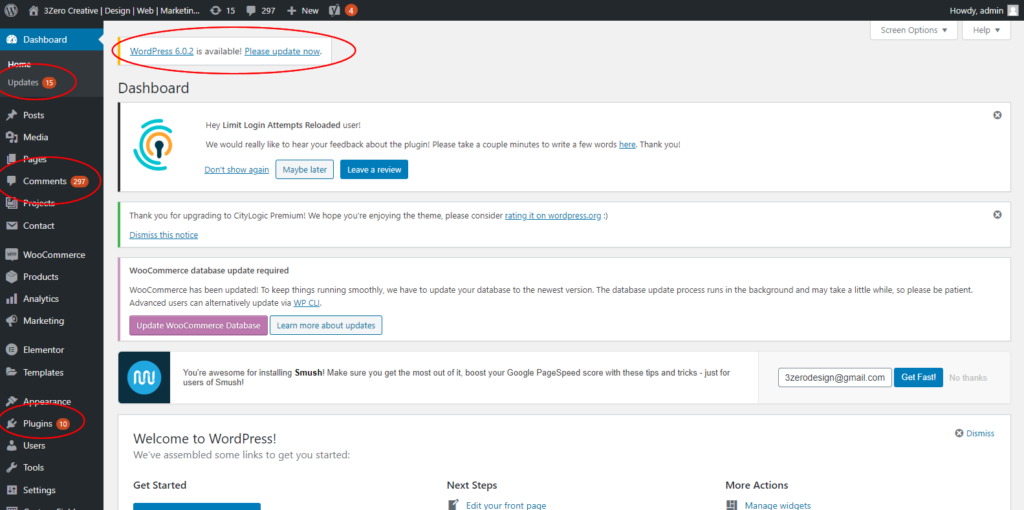Click the WordPress logo in admin bar

pyautogui.click(x=11, y=10)
